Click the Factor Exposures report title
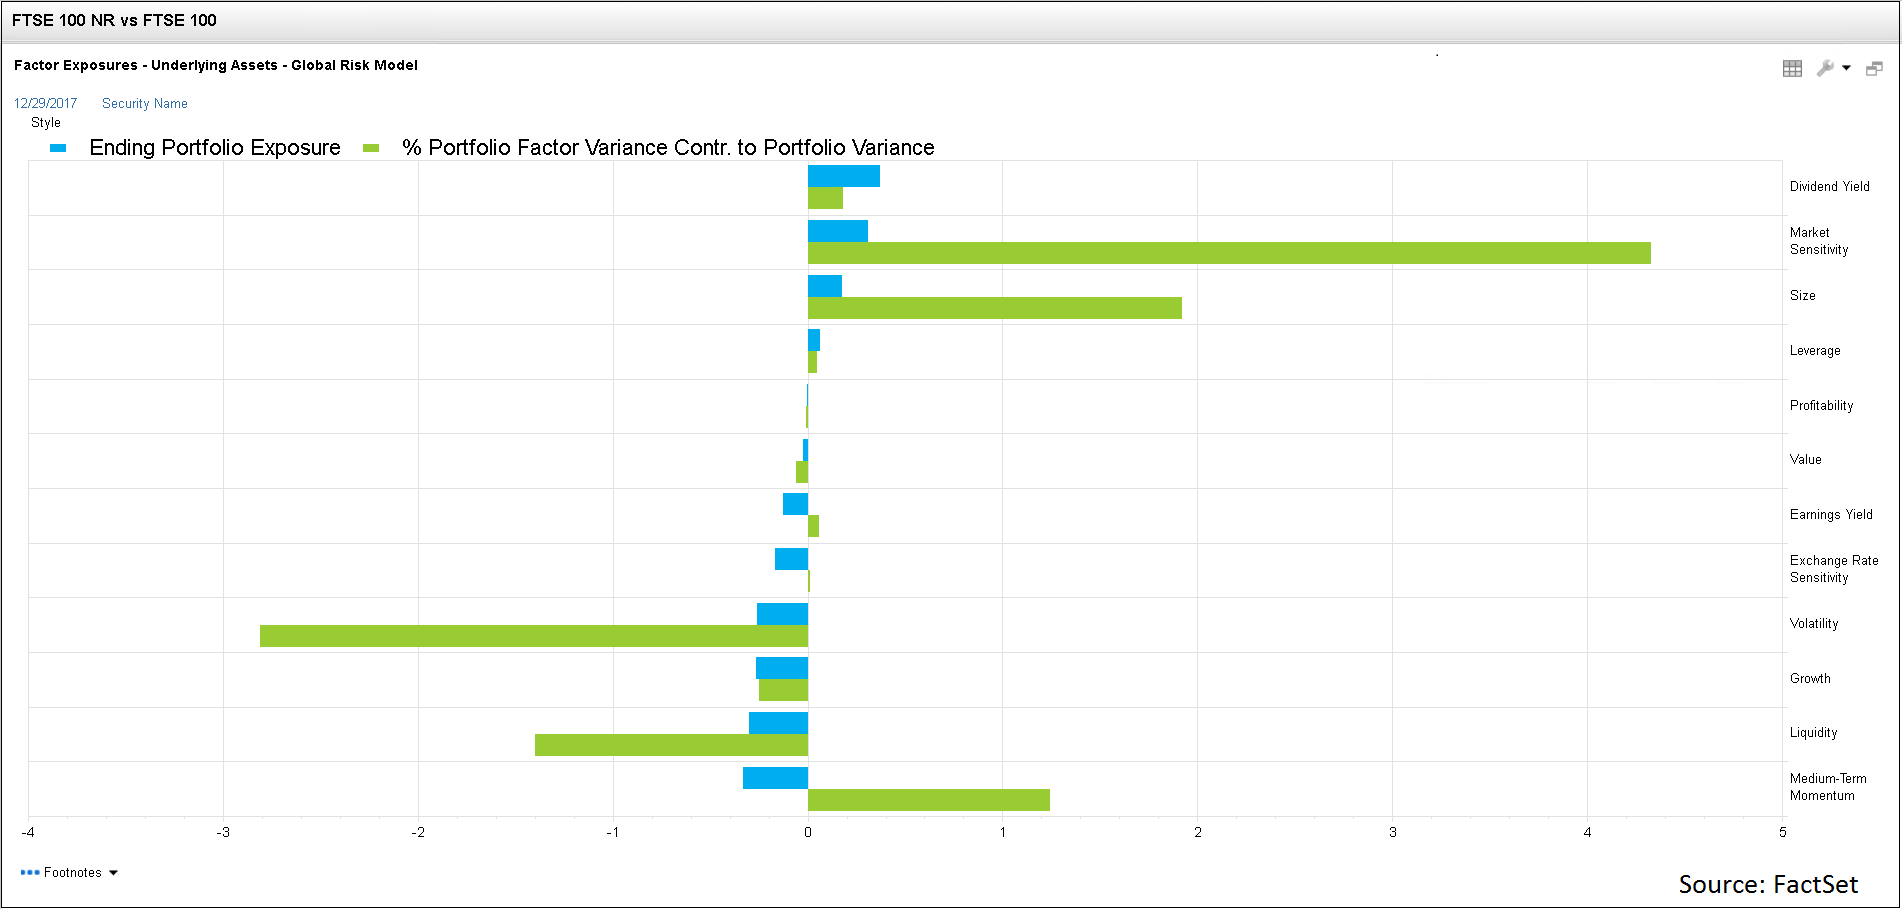 point(216,65)
